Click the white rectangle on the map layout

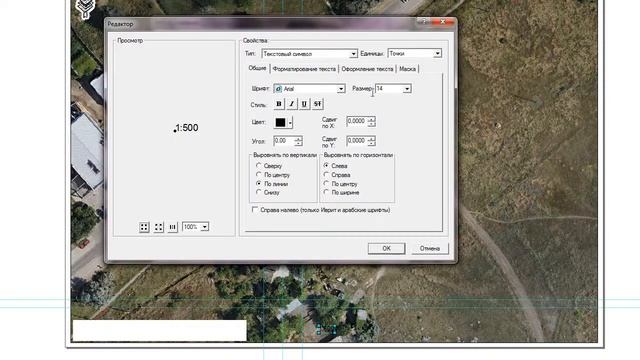pos(160,330)
